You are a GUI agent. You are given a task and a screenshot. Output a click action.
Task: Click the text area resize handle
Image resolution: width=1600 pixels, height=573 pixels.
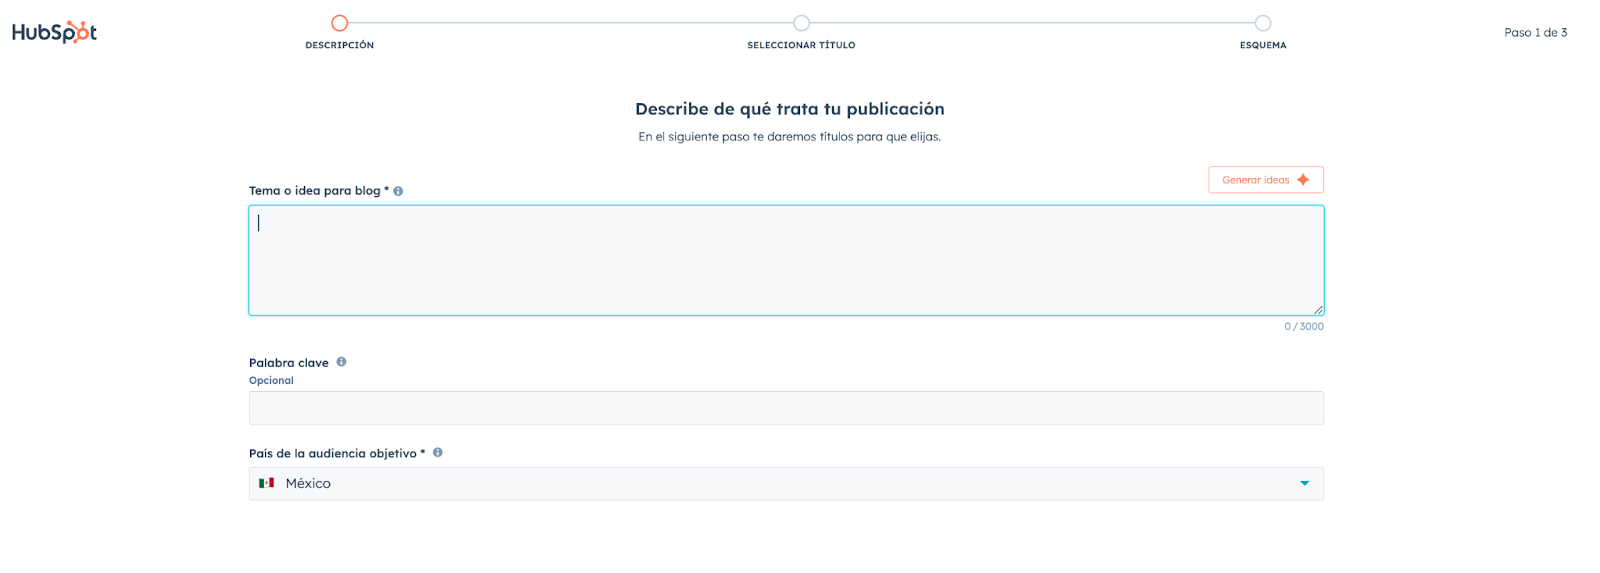[1318, 310]
